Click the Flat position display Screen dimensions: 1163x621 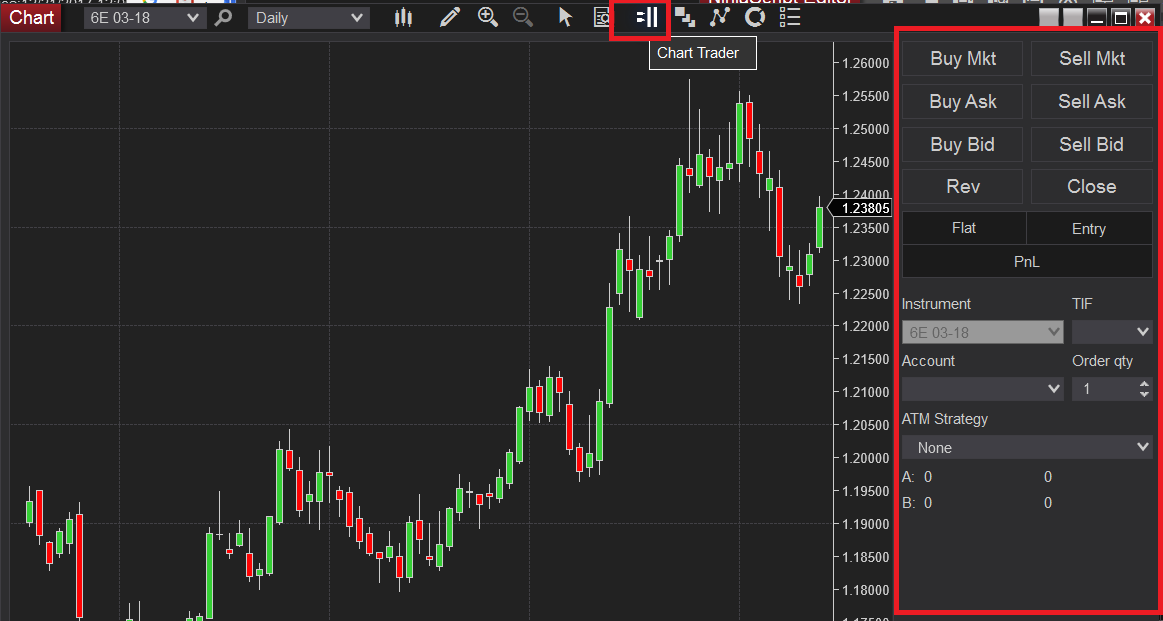964,228
